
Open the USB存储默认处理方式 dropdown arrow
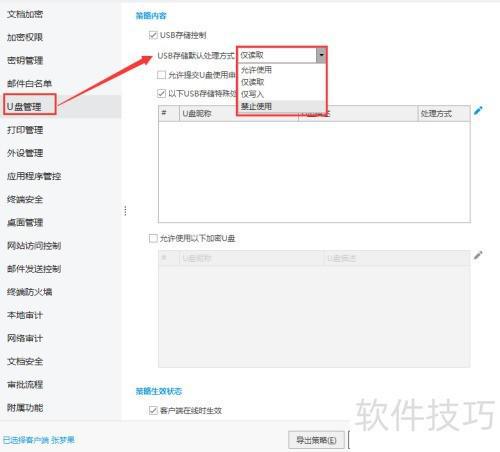coord(321,55)
